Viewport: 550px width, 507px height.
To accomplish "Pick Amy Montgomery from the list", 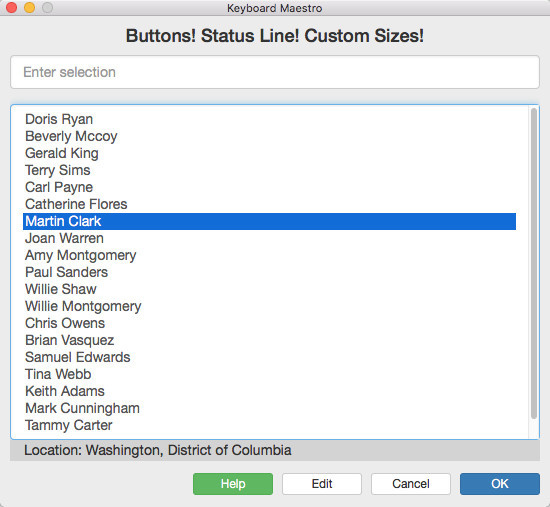I will 269,255.
